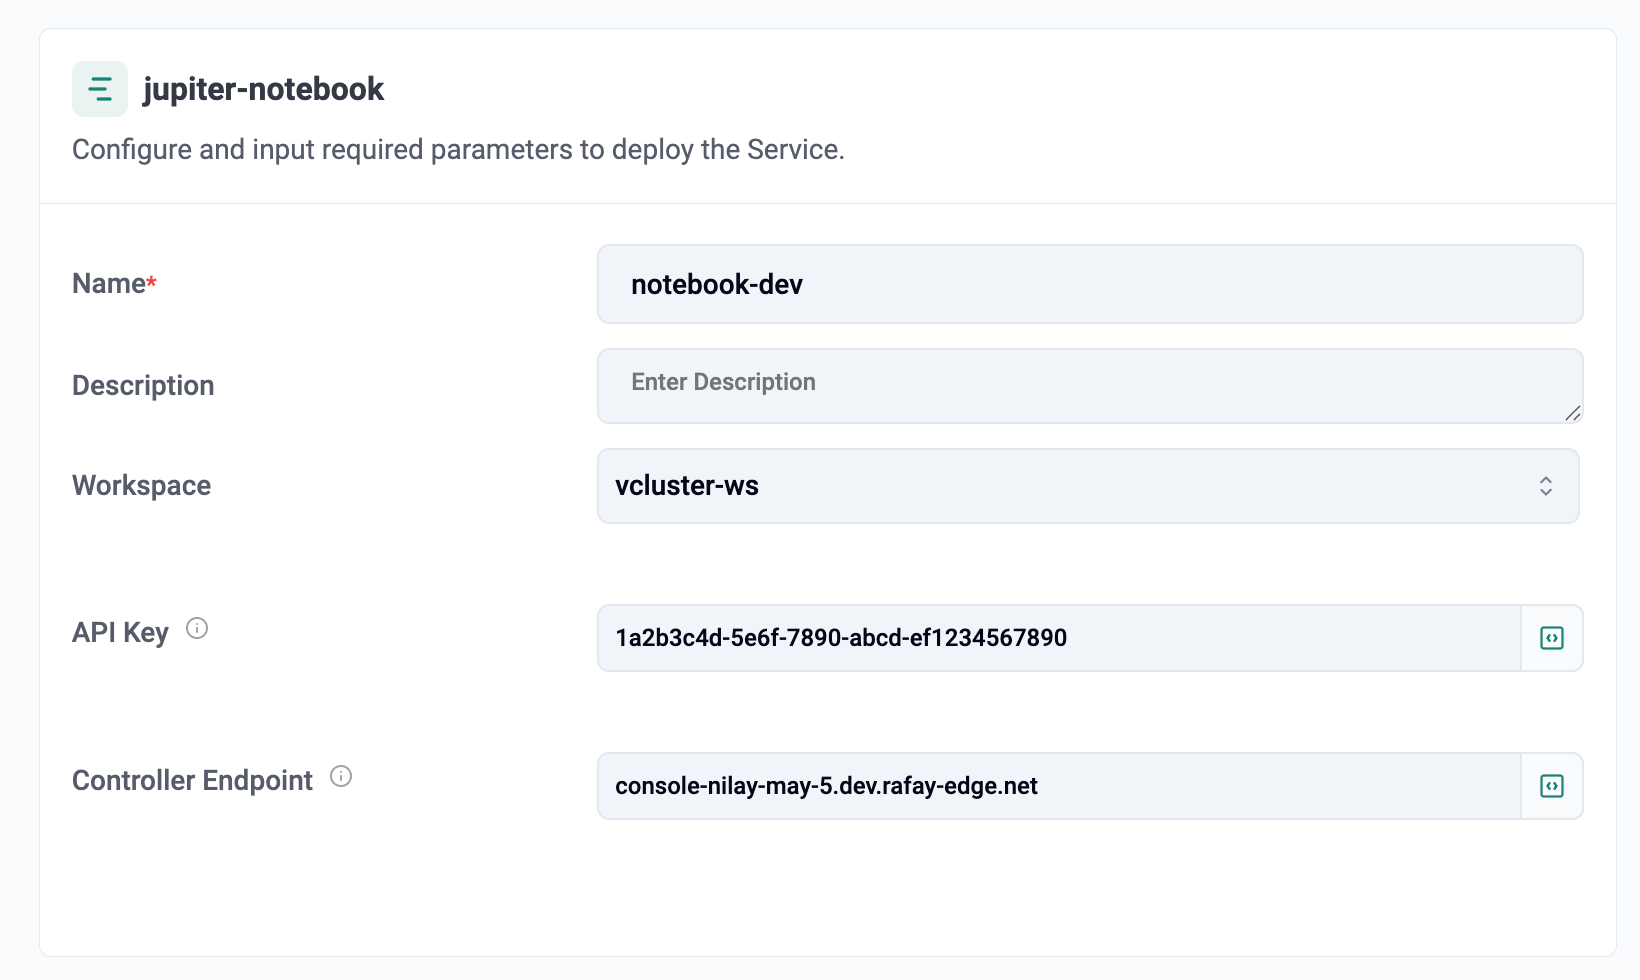The width and height of the screenshot is (1640, 980).
Task: Click the Controller Endpoint info icon
Action: [341, 776]
